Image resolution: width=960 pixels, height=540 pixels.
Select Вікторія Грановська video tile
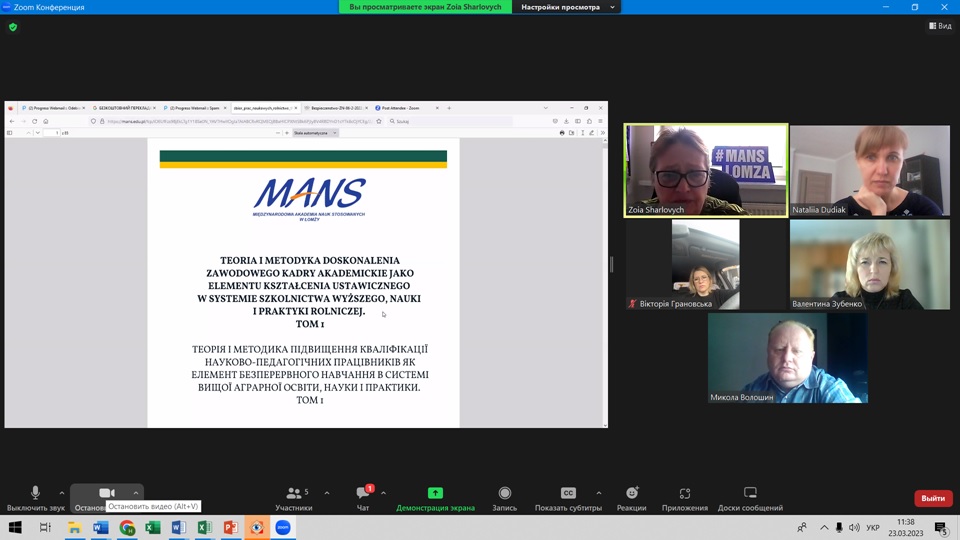[706, 264]
